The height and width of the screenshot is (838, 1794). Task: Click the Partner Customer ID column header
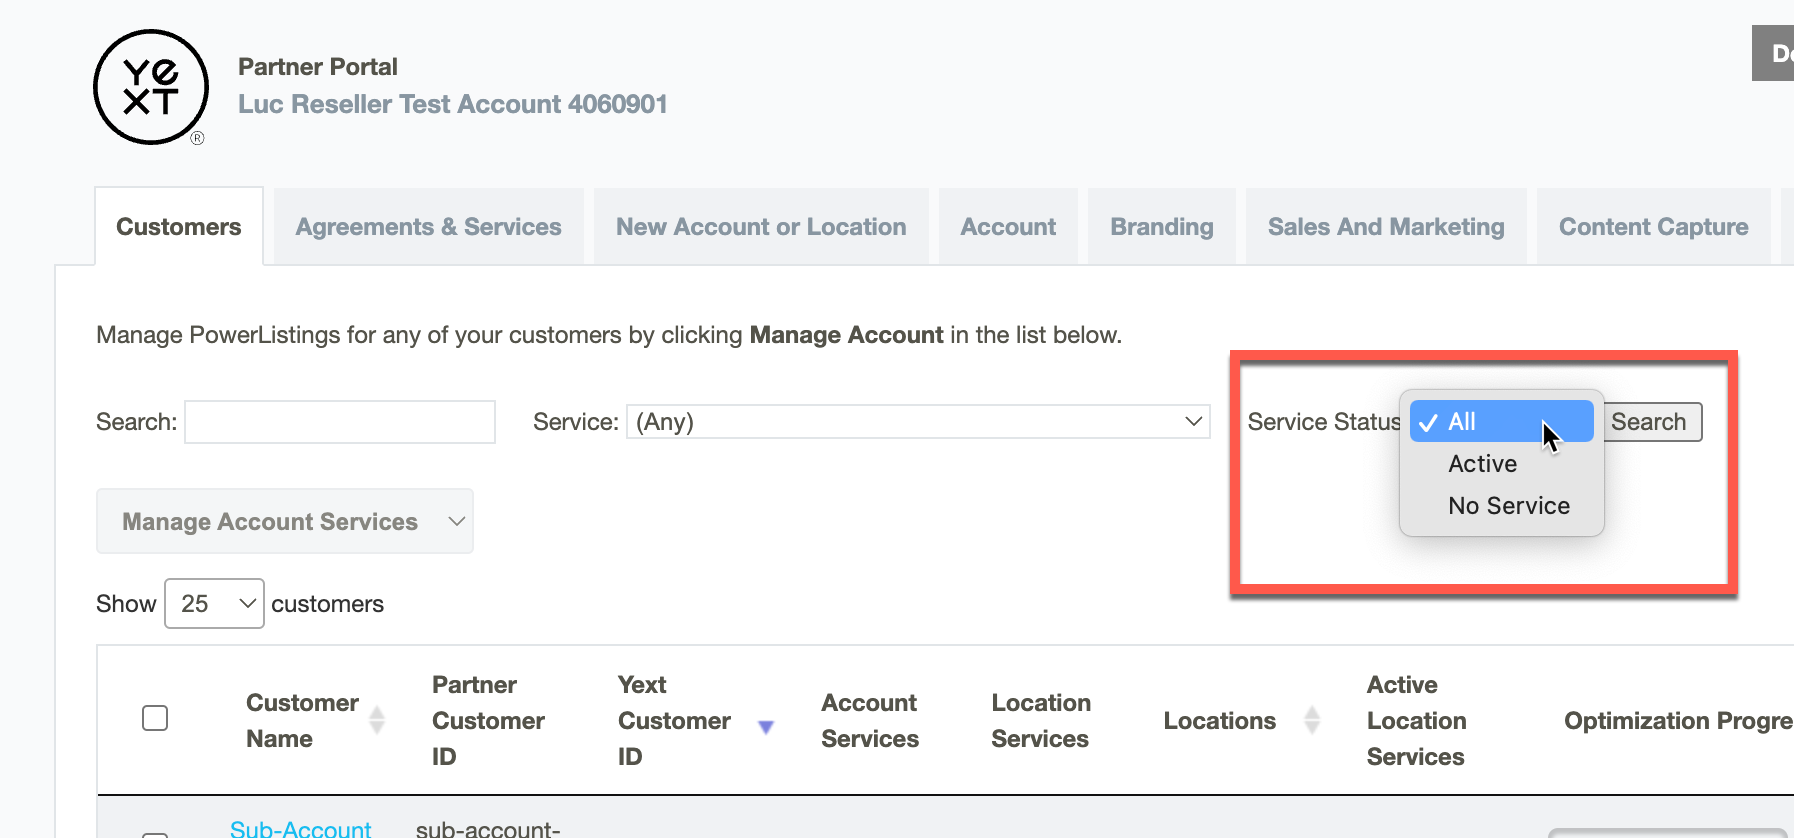488,721
